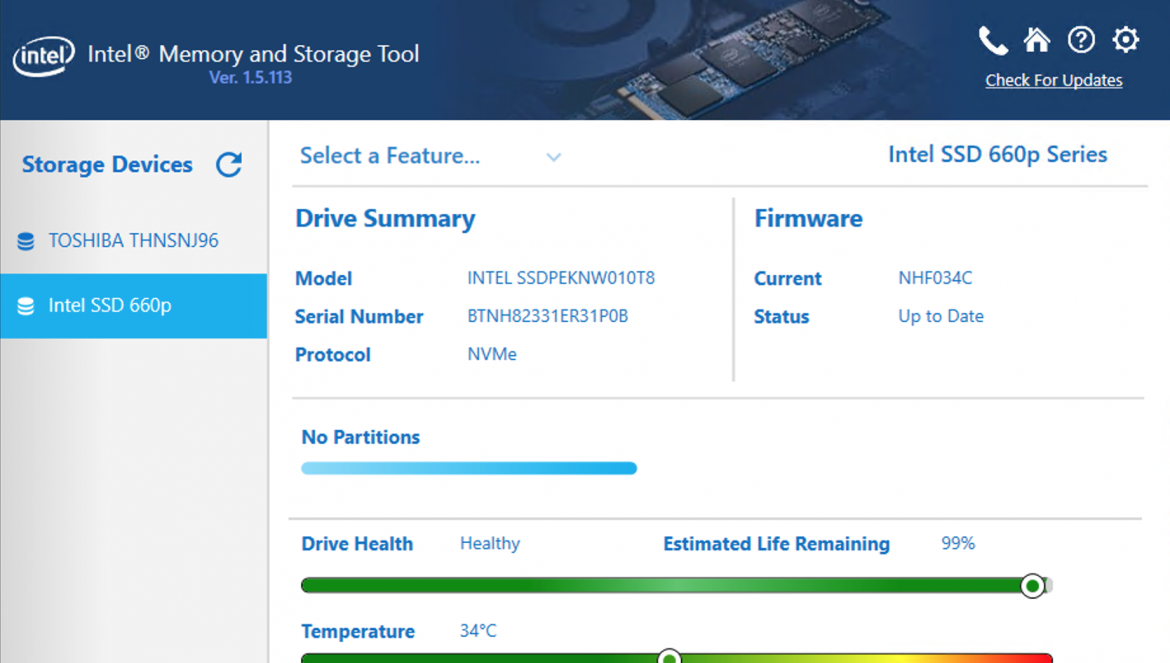Click the Storage Devices heading
Viewport: 1170px width, 663px height.
[x=107, y=164]
